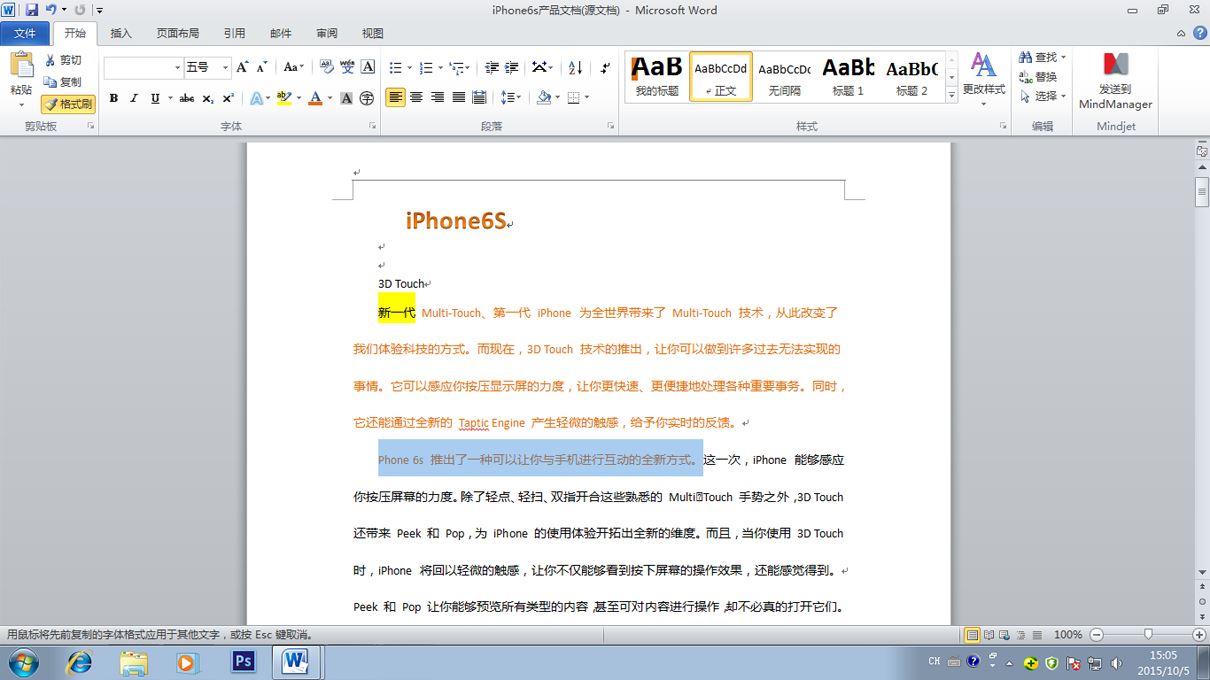The width and height of the screenshot is (1210, 680).
Task: Click the Enclose Characters (字) icon
Action: pyautogui.click(x=367, y=98)
